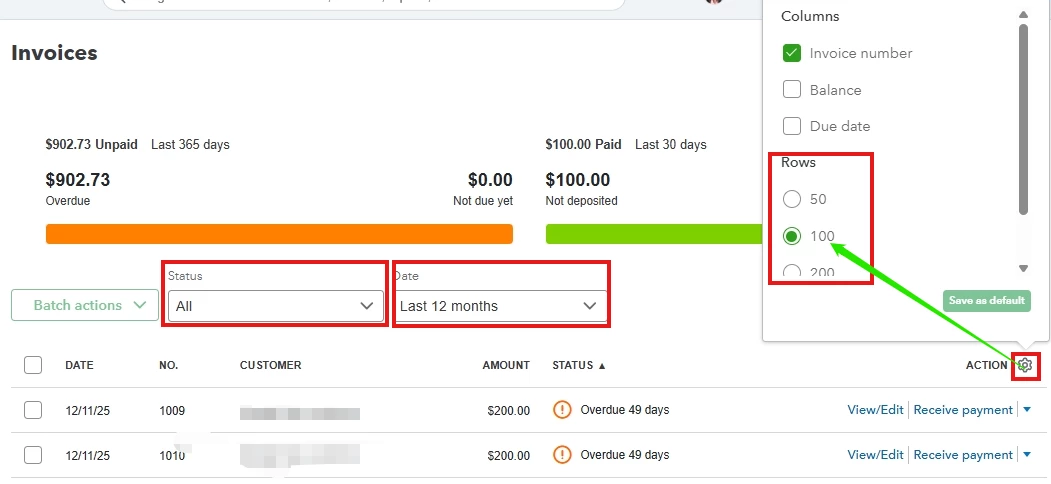Tick the select-all invoices header checkbox
The width and height of the screenshot is (1051, 484).
(x=33, y=365)
